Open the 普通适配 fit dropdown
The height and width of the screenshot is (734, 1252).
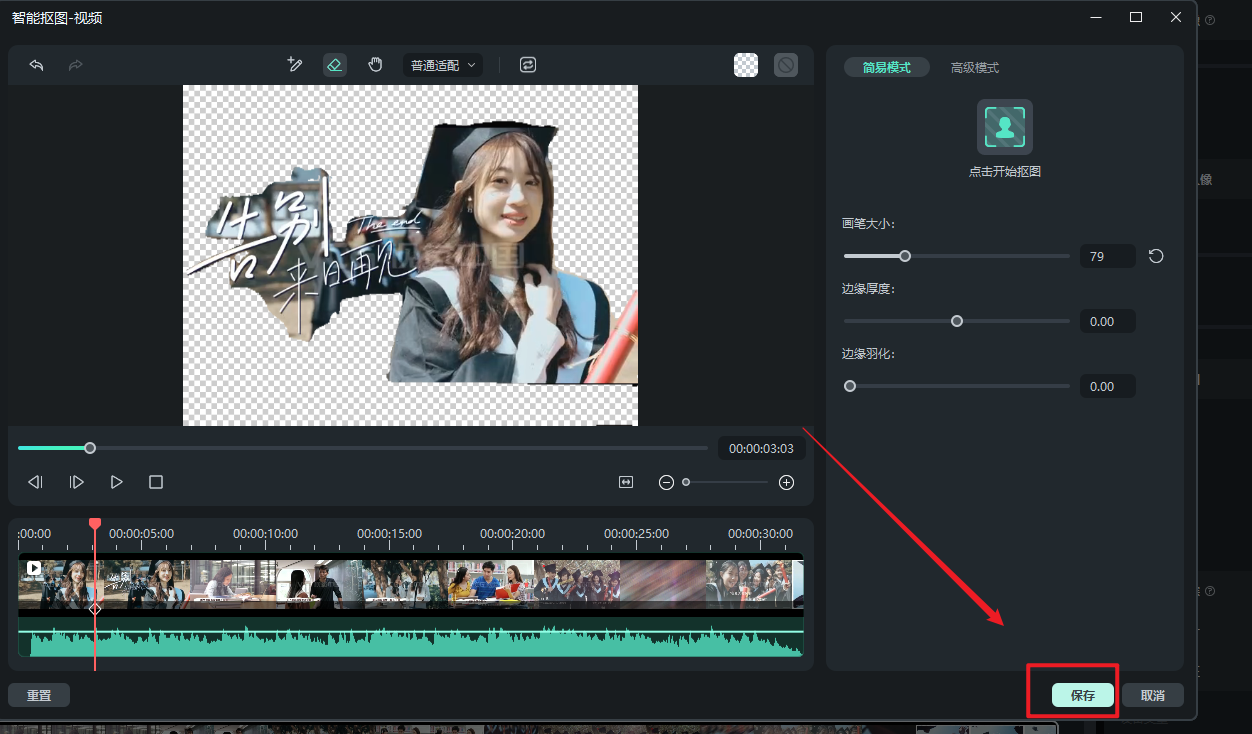click(x=443, y=65)
